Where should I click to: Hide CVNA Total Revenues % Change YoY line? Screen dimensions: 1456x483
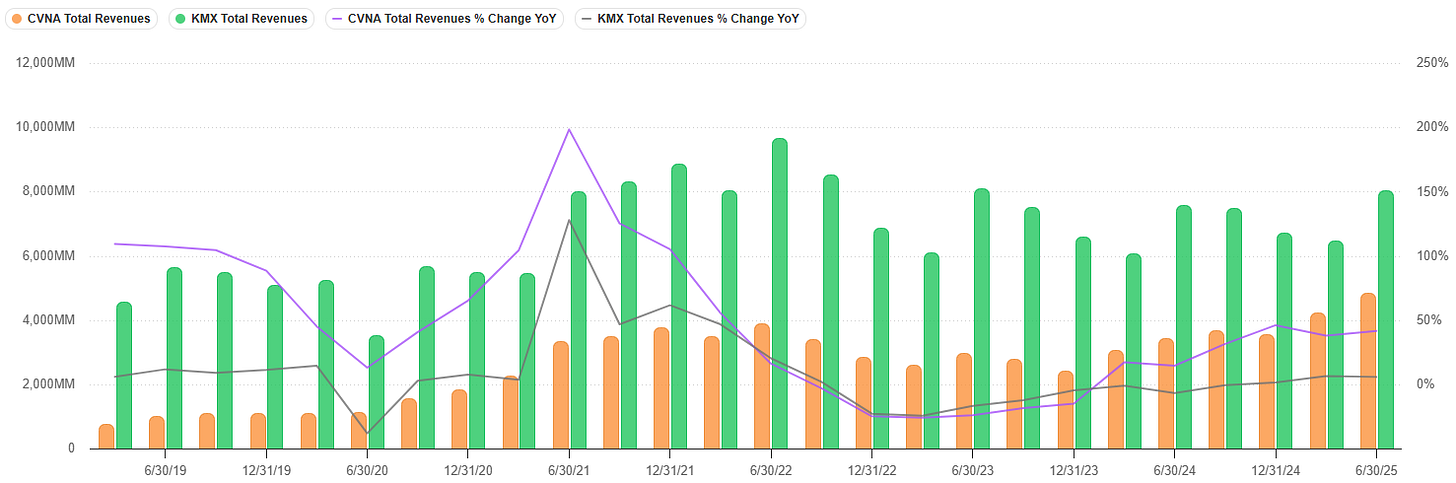tap(446, 19)
